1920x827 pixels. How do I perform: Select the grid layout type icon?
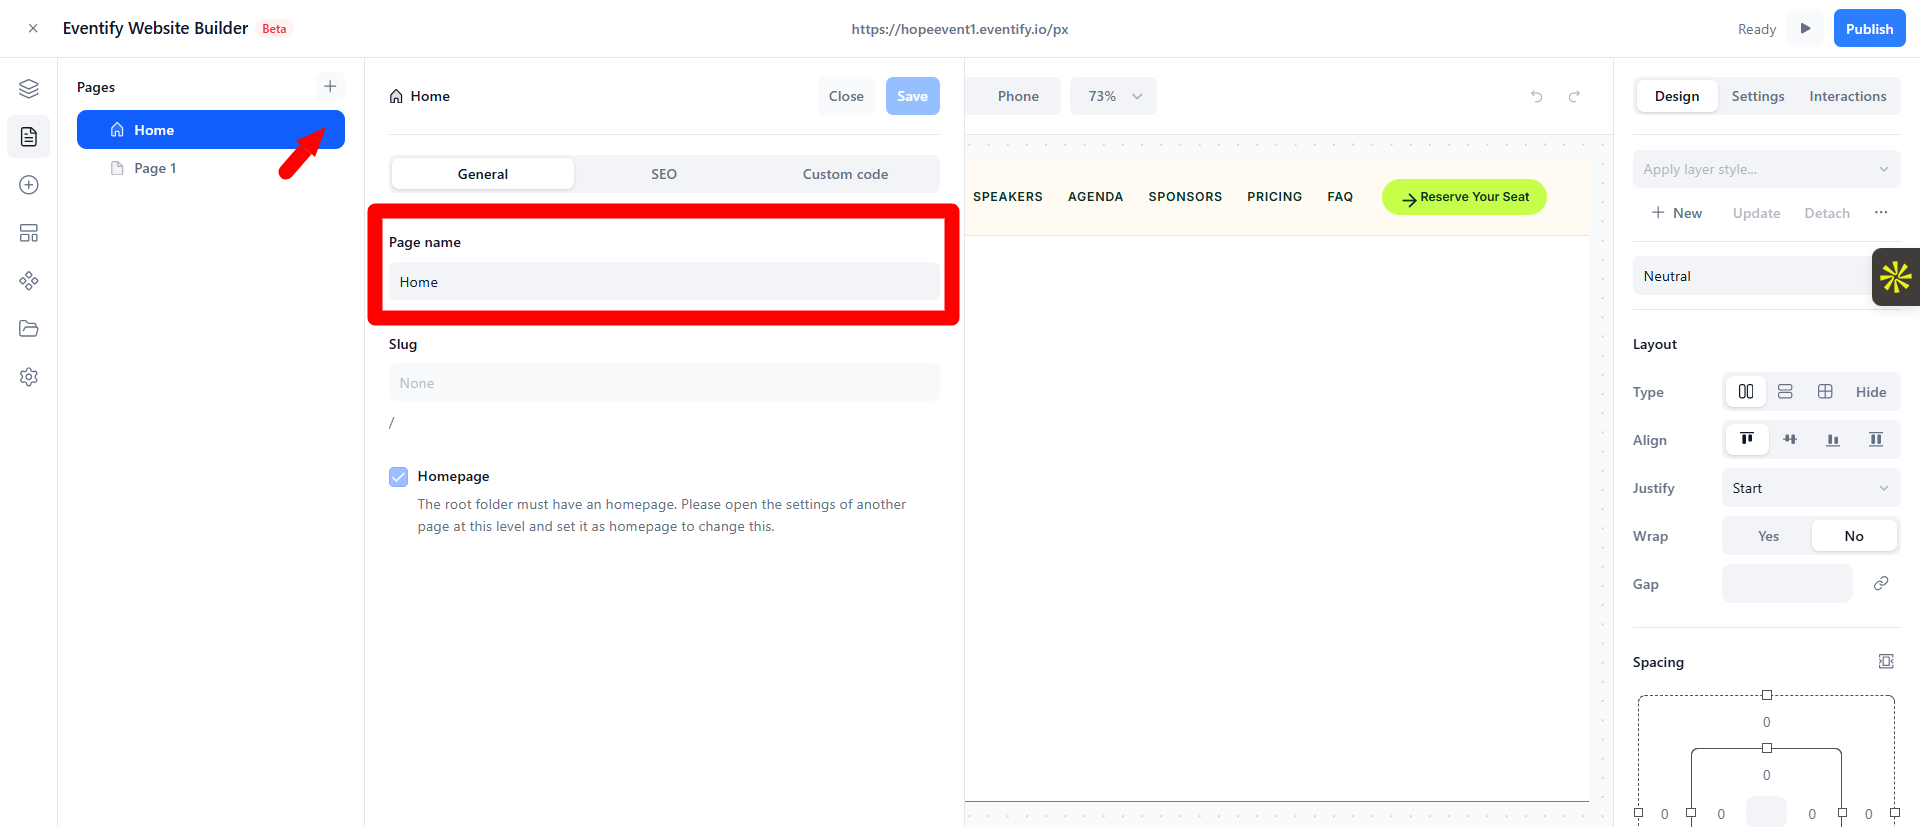coord(1825,392)
